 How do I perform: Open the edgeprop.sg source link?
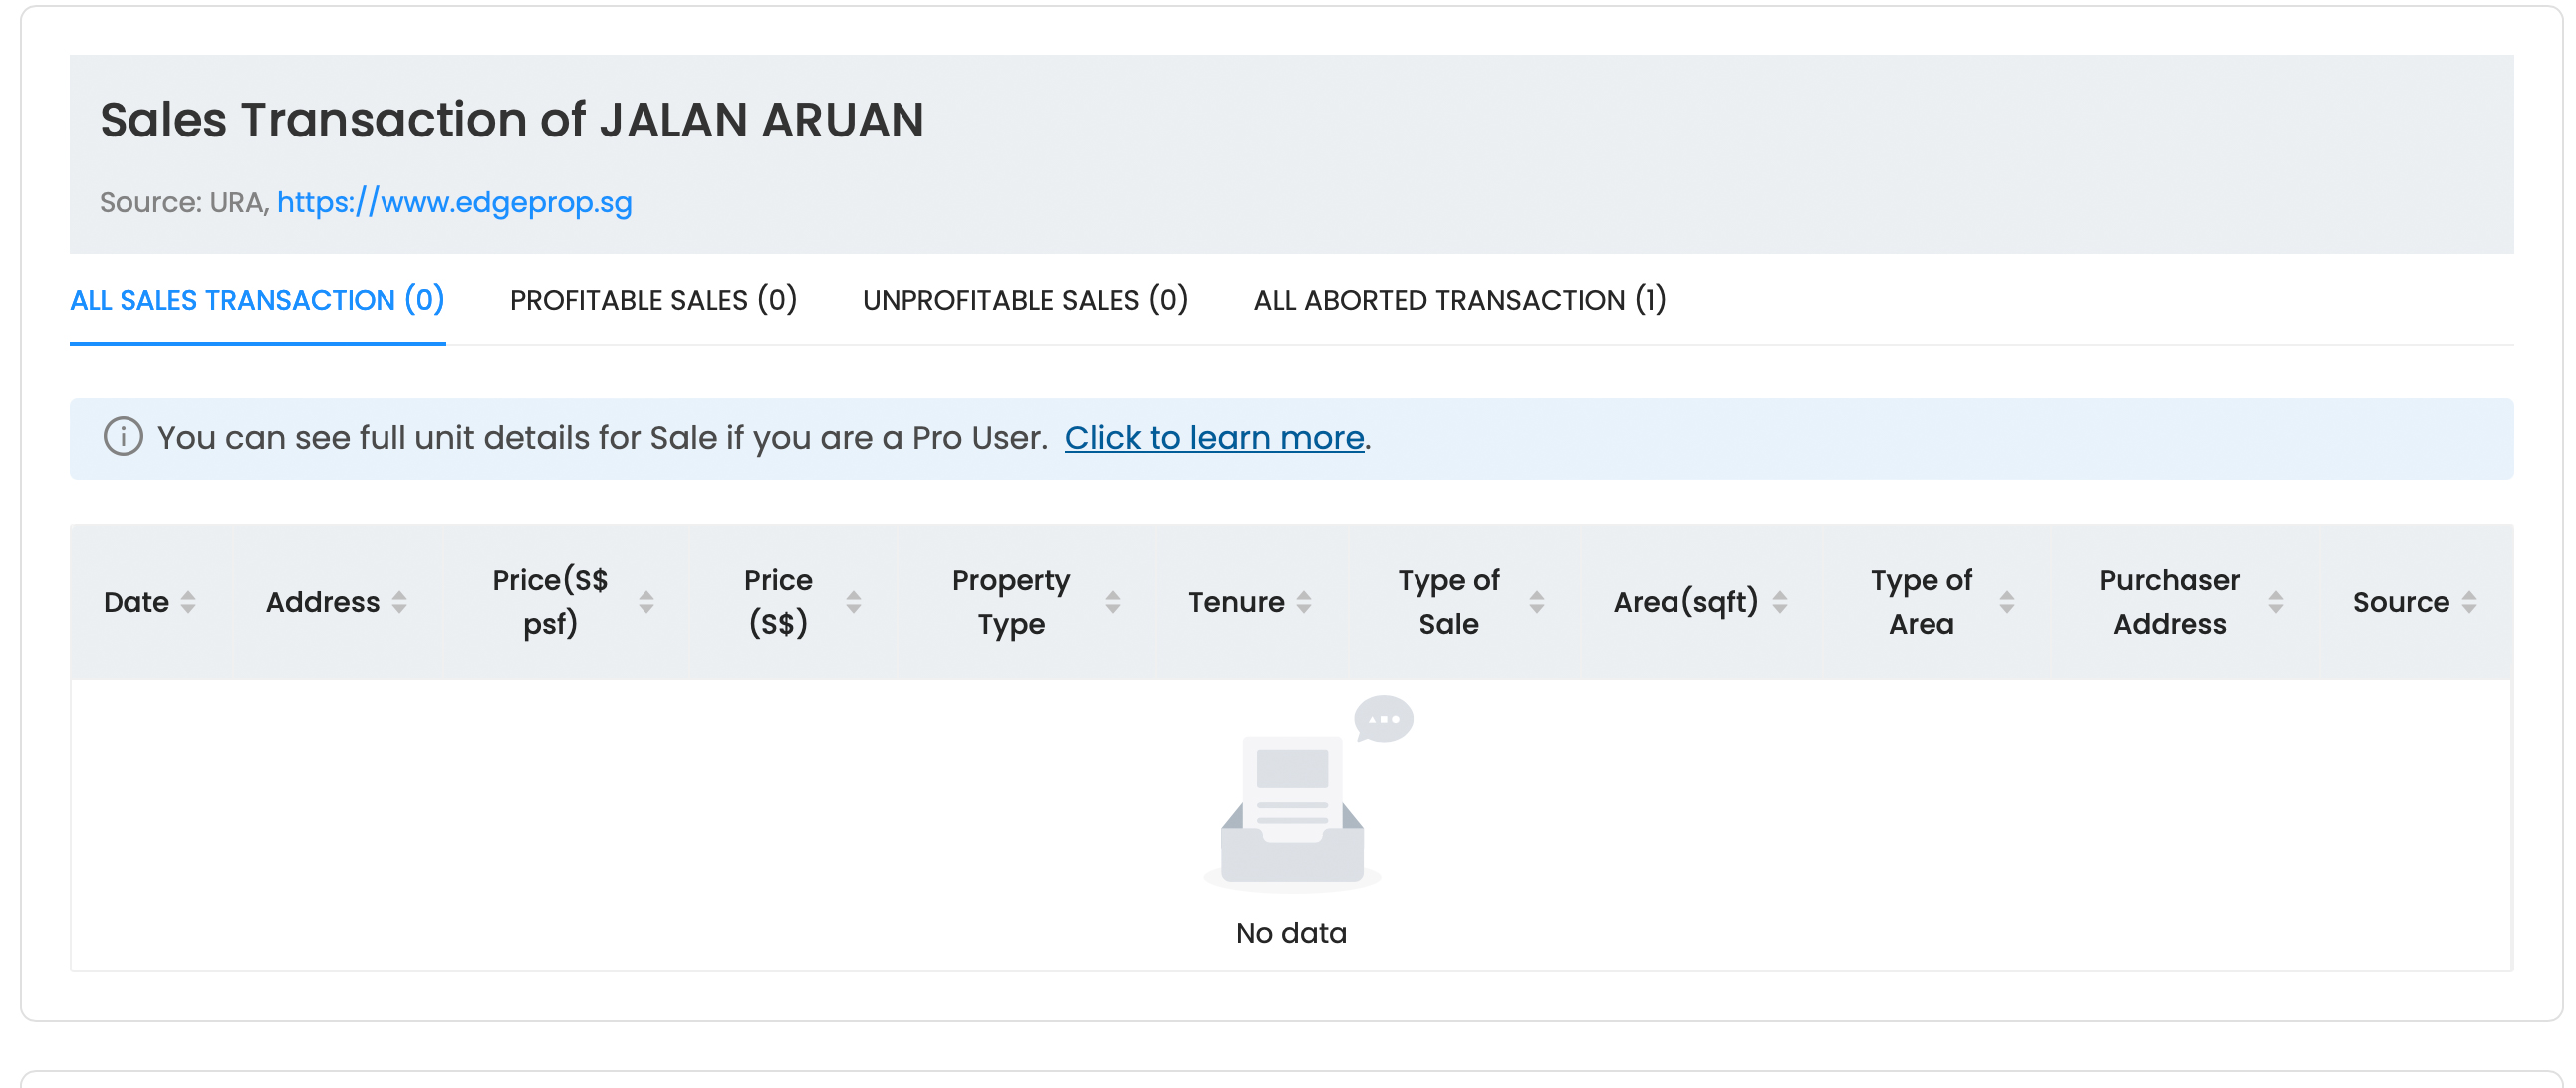(454, 203)
